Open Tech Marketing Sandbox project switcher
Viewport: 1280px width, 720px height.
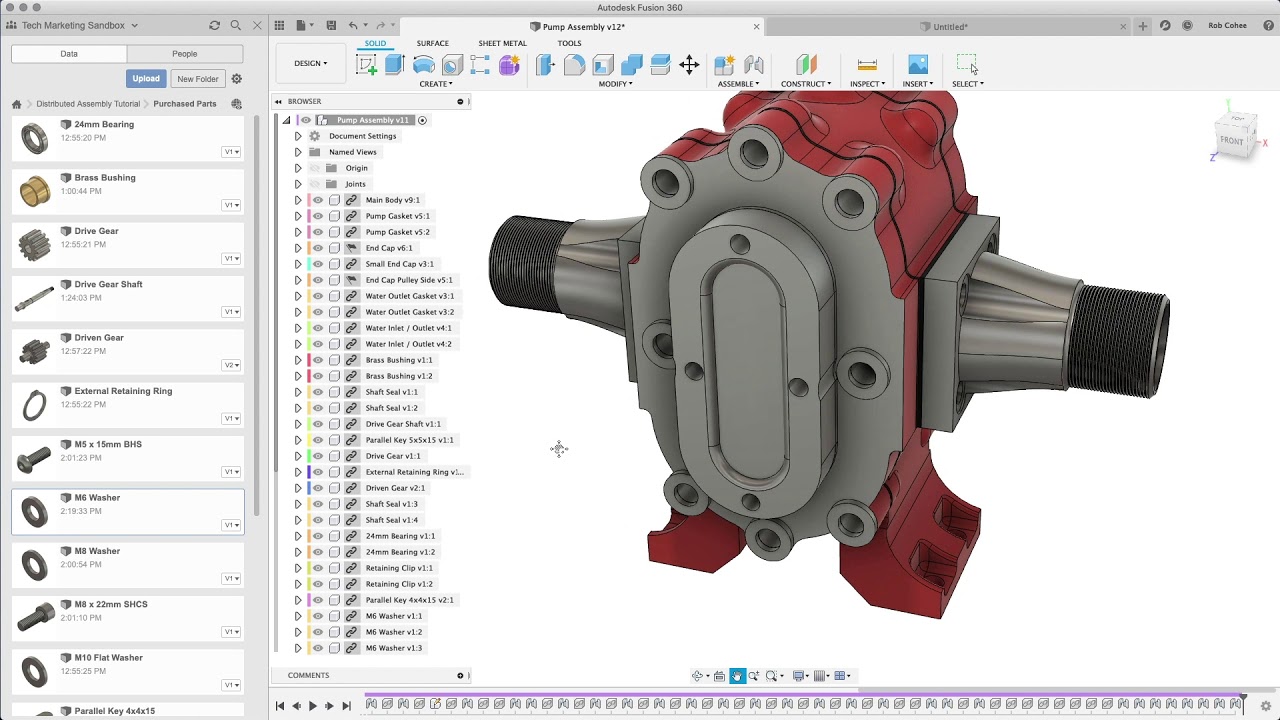[x=80, y=25]
